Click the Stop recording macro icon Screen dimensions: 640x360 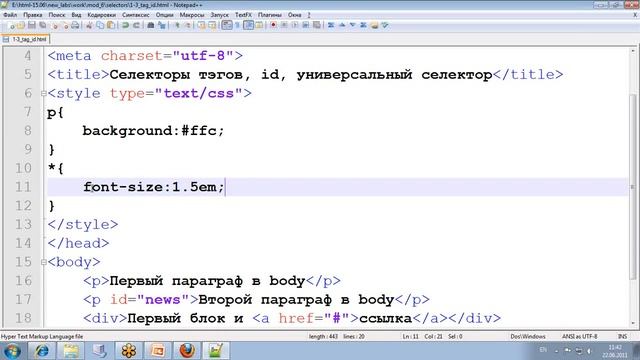[284, 25]
